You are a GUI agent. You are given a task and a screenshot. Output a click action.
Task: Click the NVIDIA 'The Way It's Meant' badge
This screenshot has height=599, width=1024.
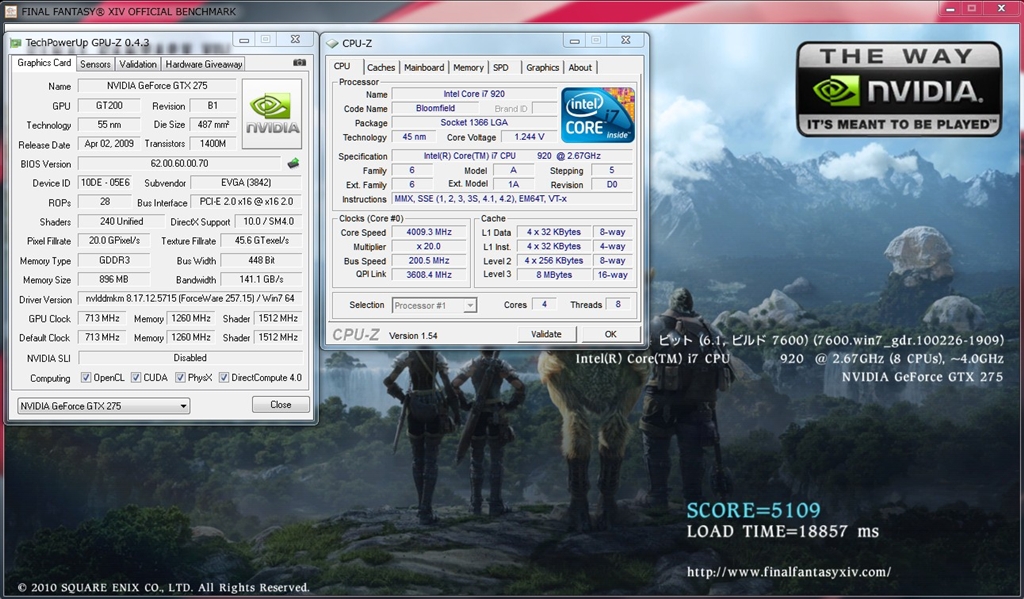coord(898,89)
